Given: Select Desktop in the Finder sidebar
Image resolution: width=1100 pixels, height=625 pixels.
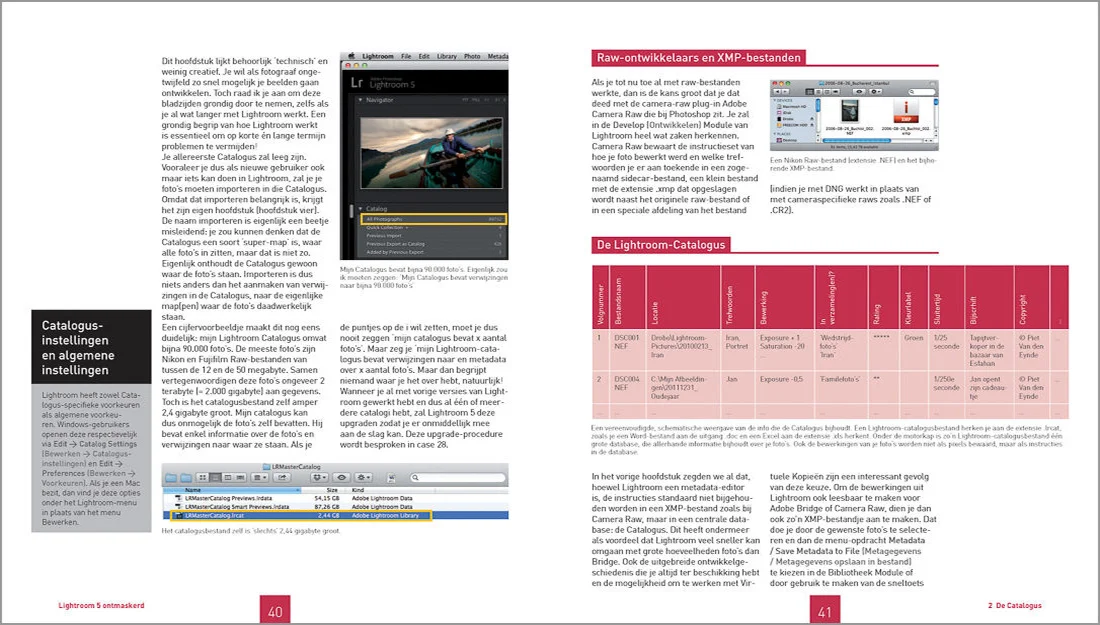Looking at the screenshot, I should [x=787, y=140].
